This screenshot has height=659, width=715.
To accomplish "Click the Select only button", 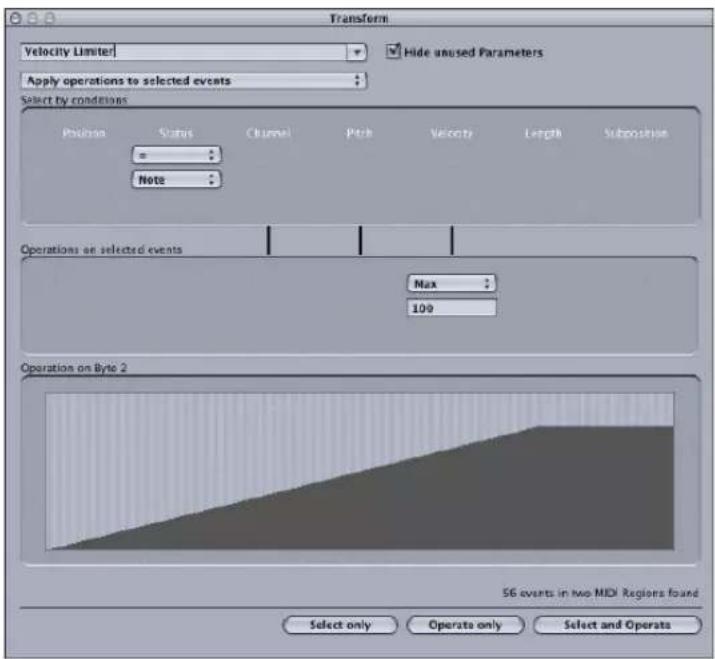I will point(340,625).
